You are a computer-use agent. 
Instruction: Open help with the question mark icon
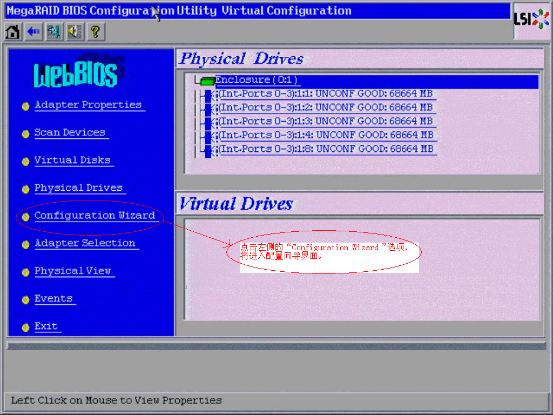pos(96,32)
